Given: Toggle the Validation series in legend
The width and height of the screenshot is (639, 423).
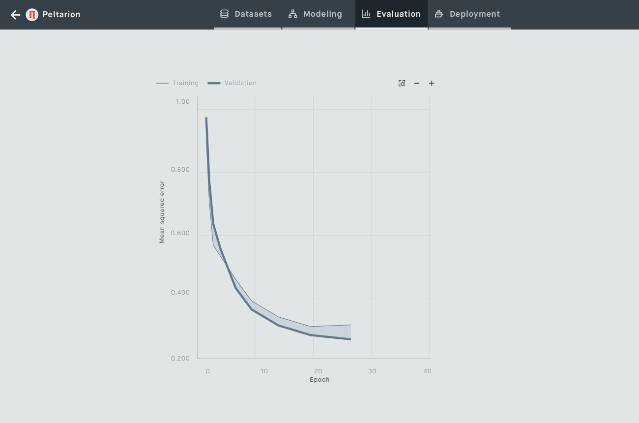Looking at the screenshot, I should click(233, 83).
